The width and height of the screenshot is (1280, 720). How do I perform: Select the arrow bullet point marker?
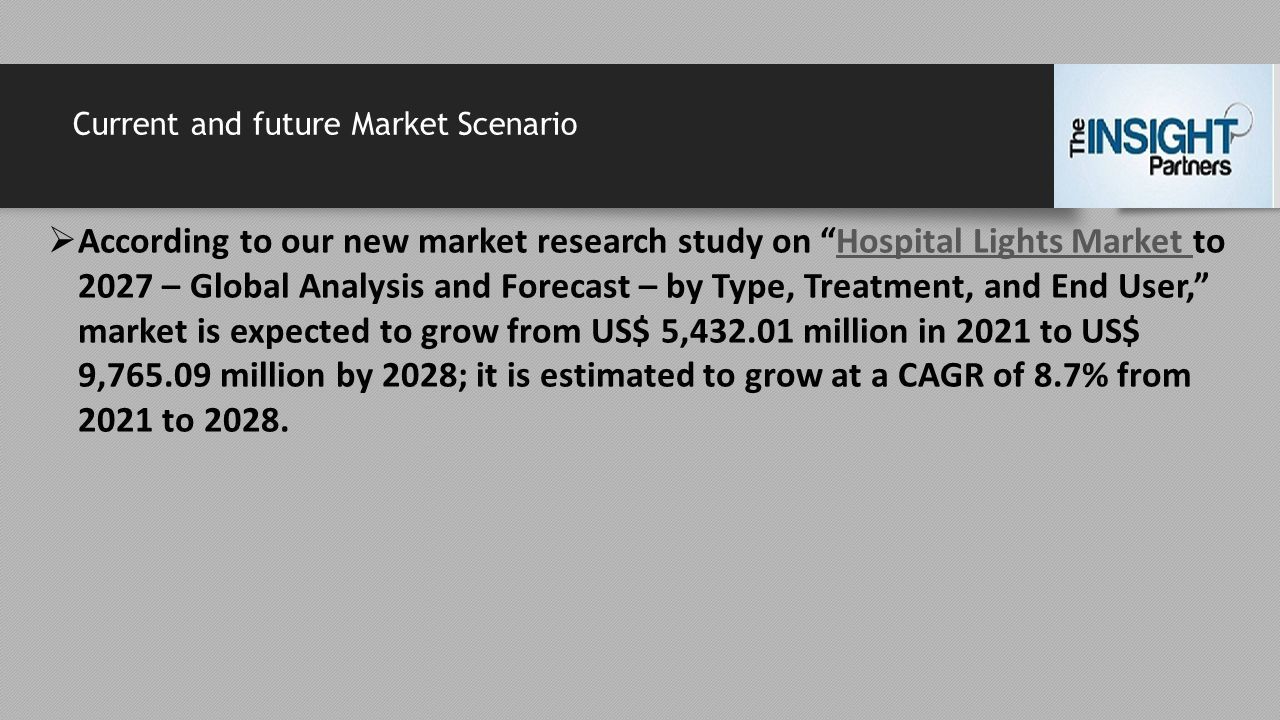tap(62, 240)
